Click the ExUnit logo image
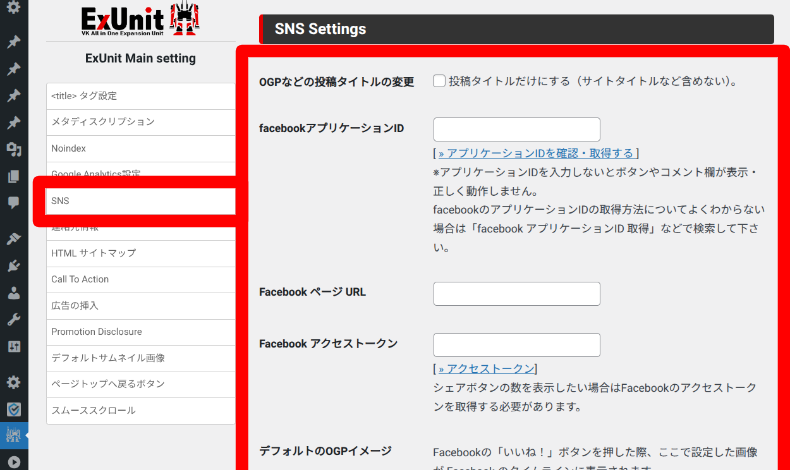Image resolution: width=790 pixels, height=470 pixels. pyautogui.click(x=140, y=19)
